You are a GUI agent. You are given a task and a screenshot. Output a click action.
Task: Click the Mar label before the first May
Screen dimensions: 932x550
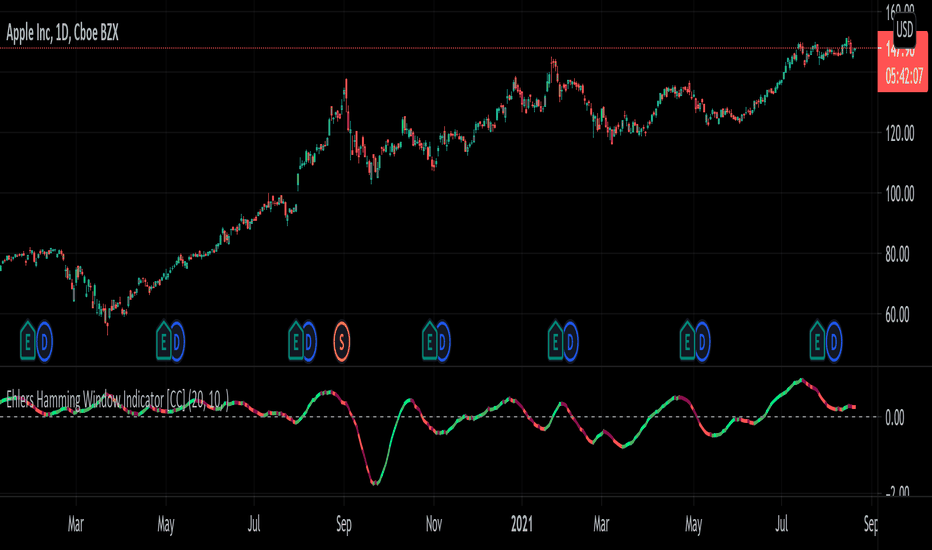(x=75, y=524)
